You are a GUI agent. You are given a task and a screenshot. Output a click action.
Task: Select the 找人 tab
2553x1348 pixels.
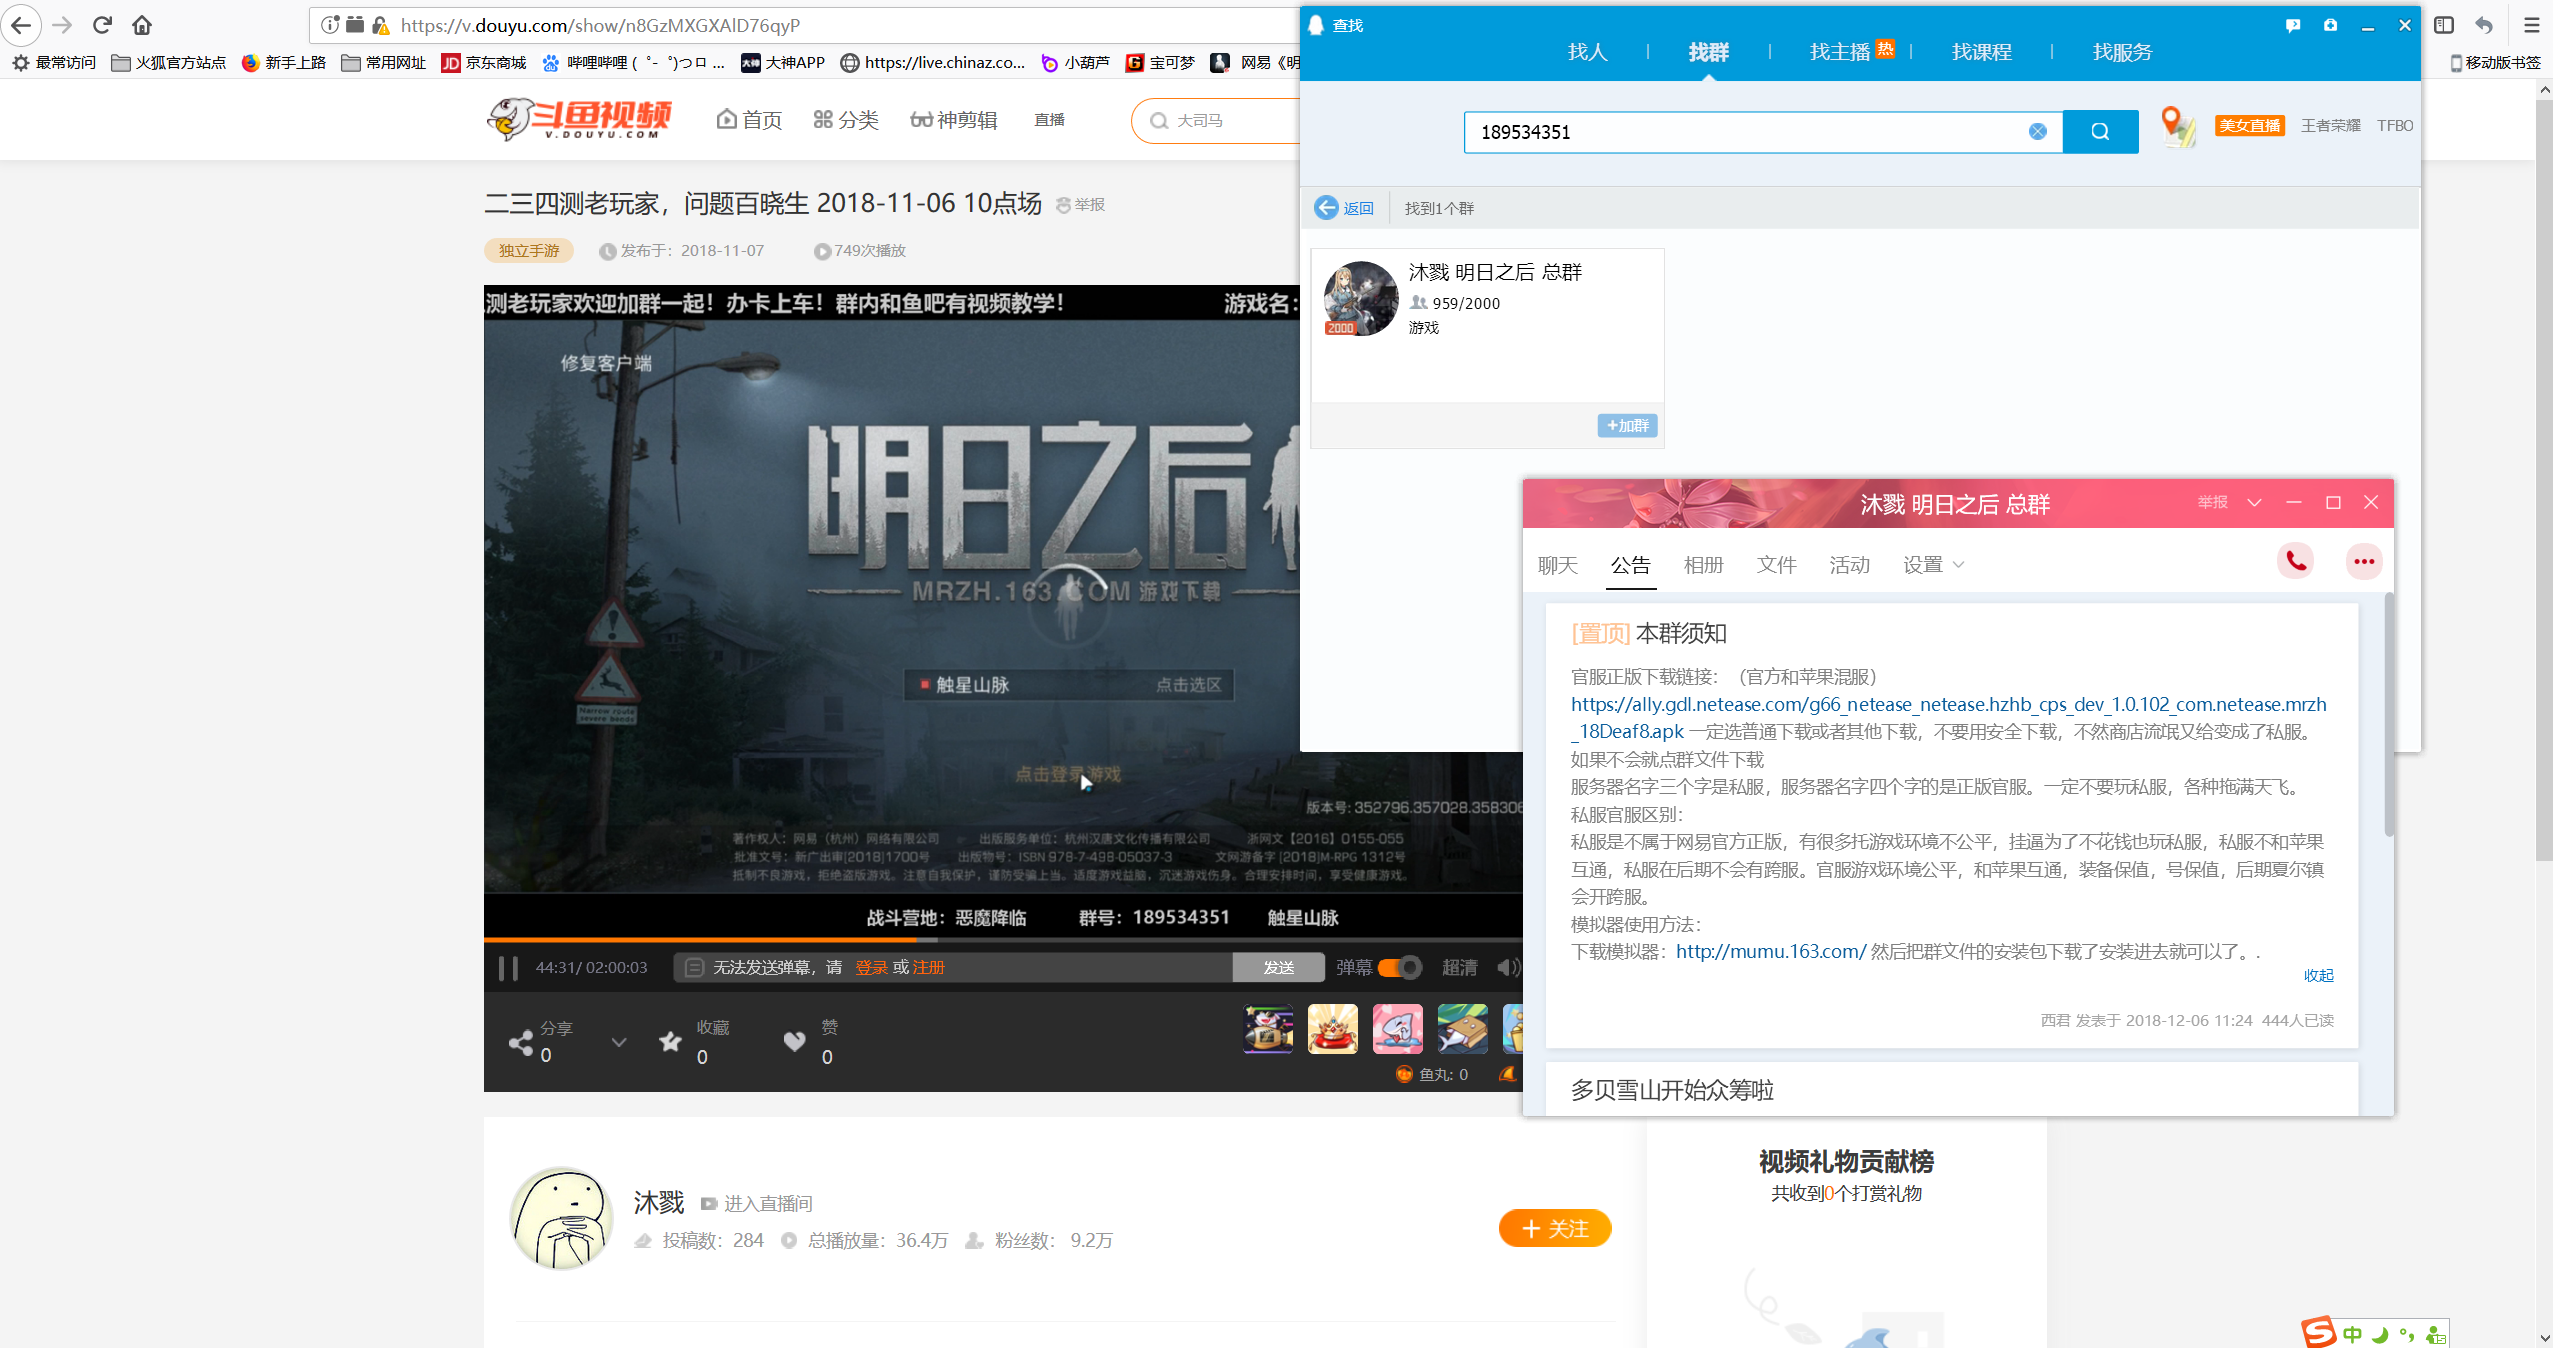point(1587,52)
